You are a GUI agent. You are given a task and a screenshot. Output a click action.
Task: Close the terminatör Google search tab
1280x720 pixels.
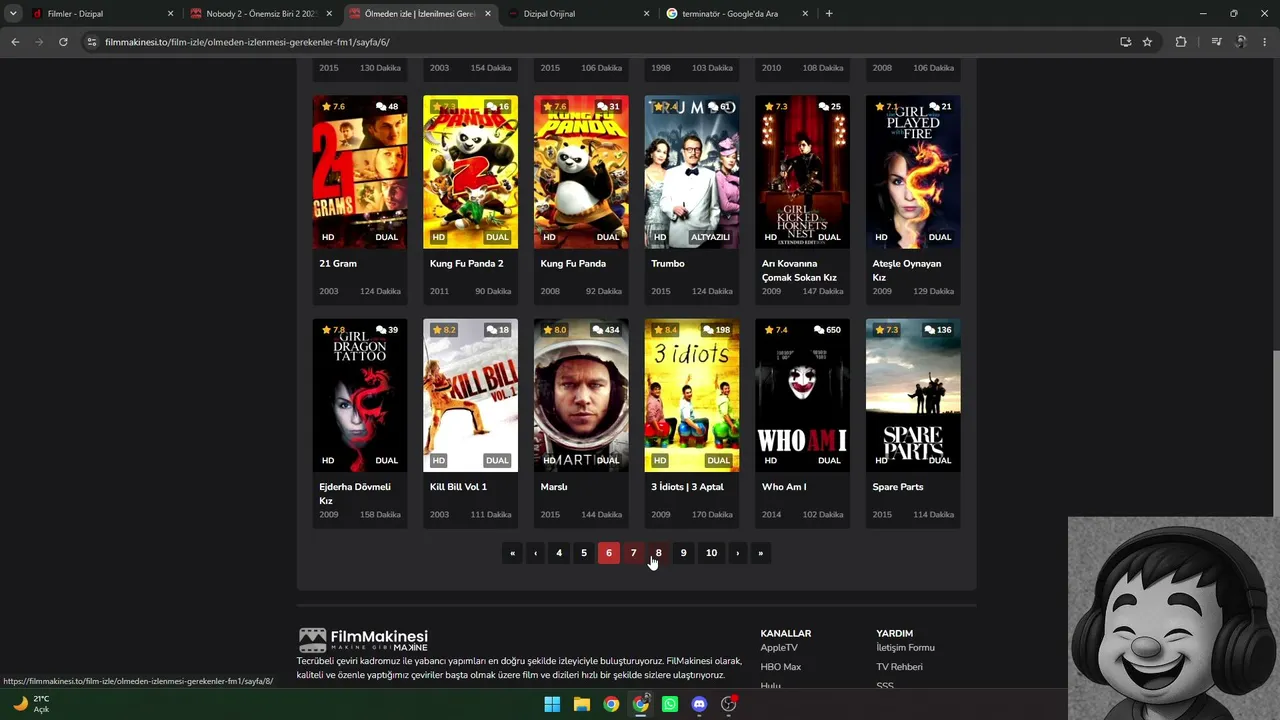tap(805, 14)
